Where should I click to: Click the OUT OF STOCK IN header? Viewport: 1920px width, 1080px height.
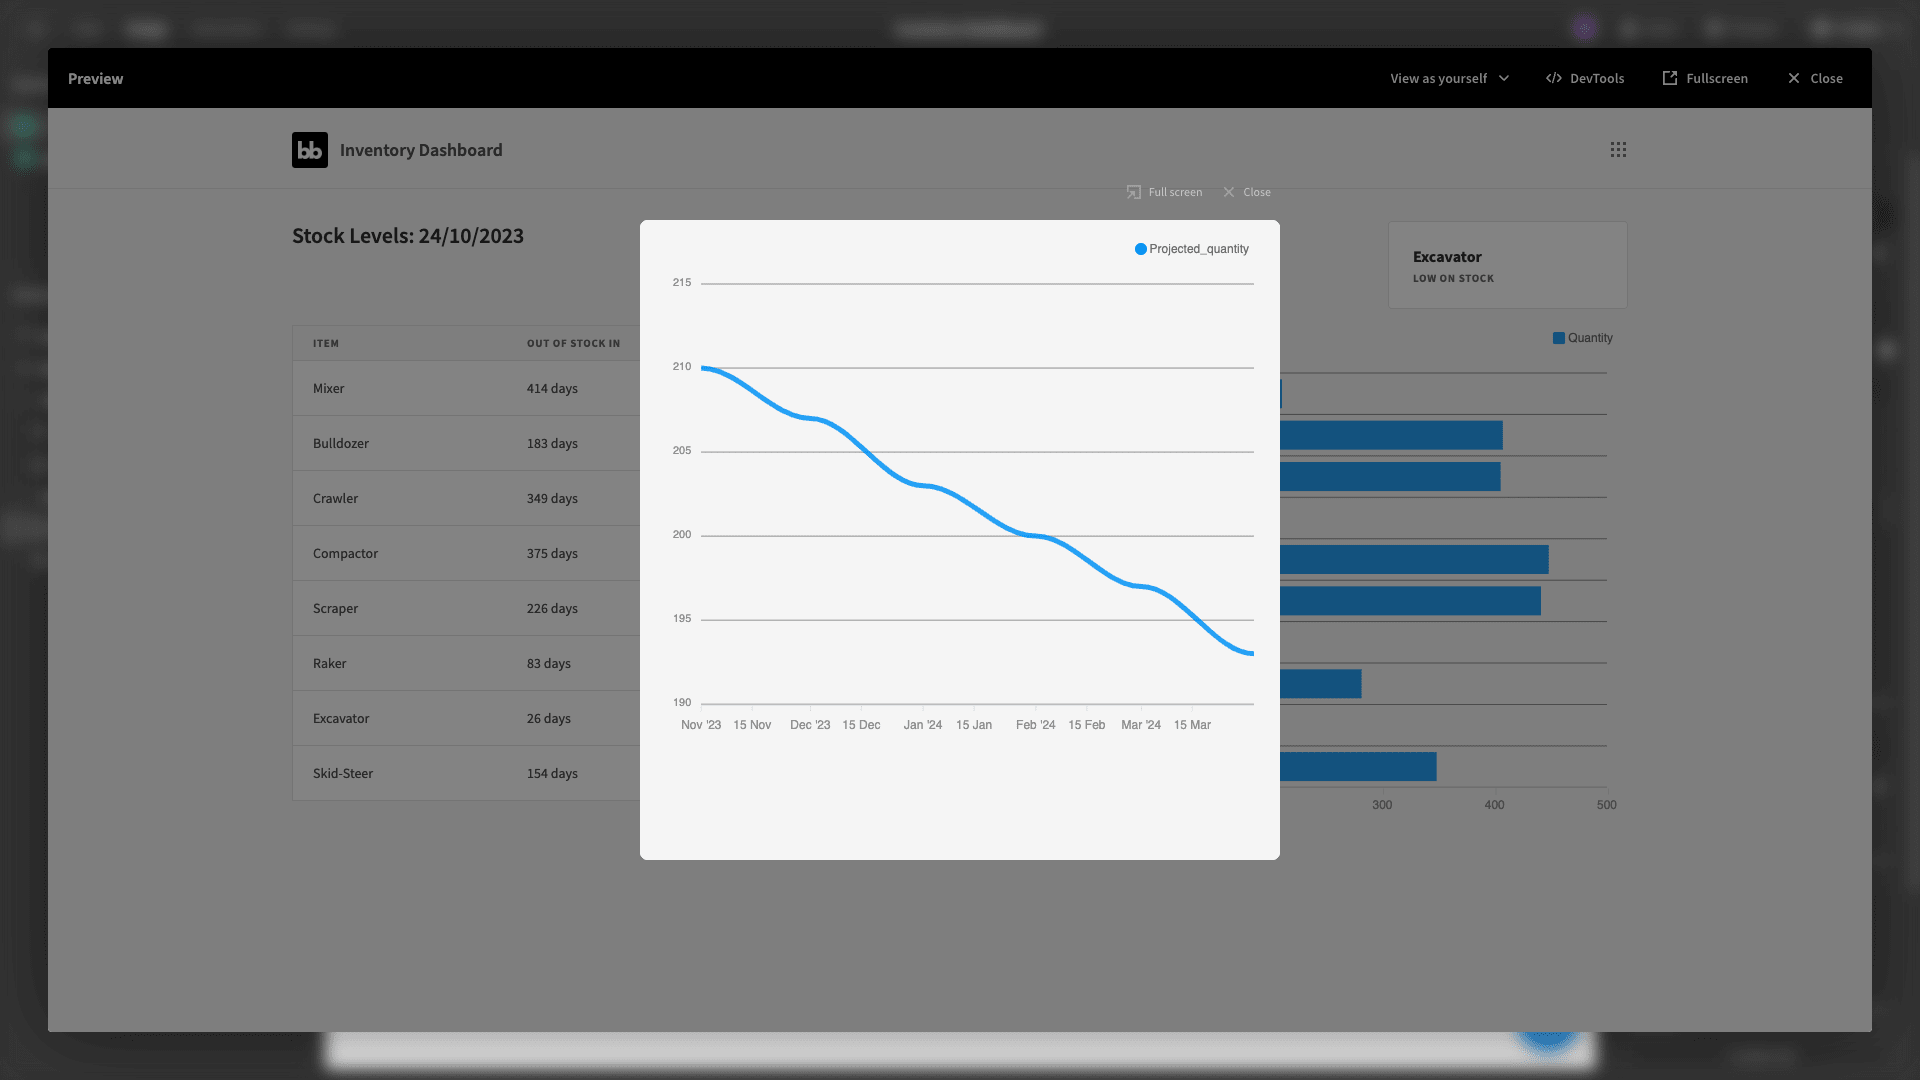(573, 343)
